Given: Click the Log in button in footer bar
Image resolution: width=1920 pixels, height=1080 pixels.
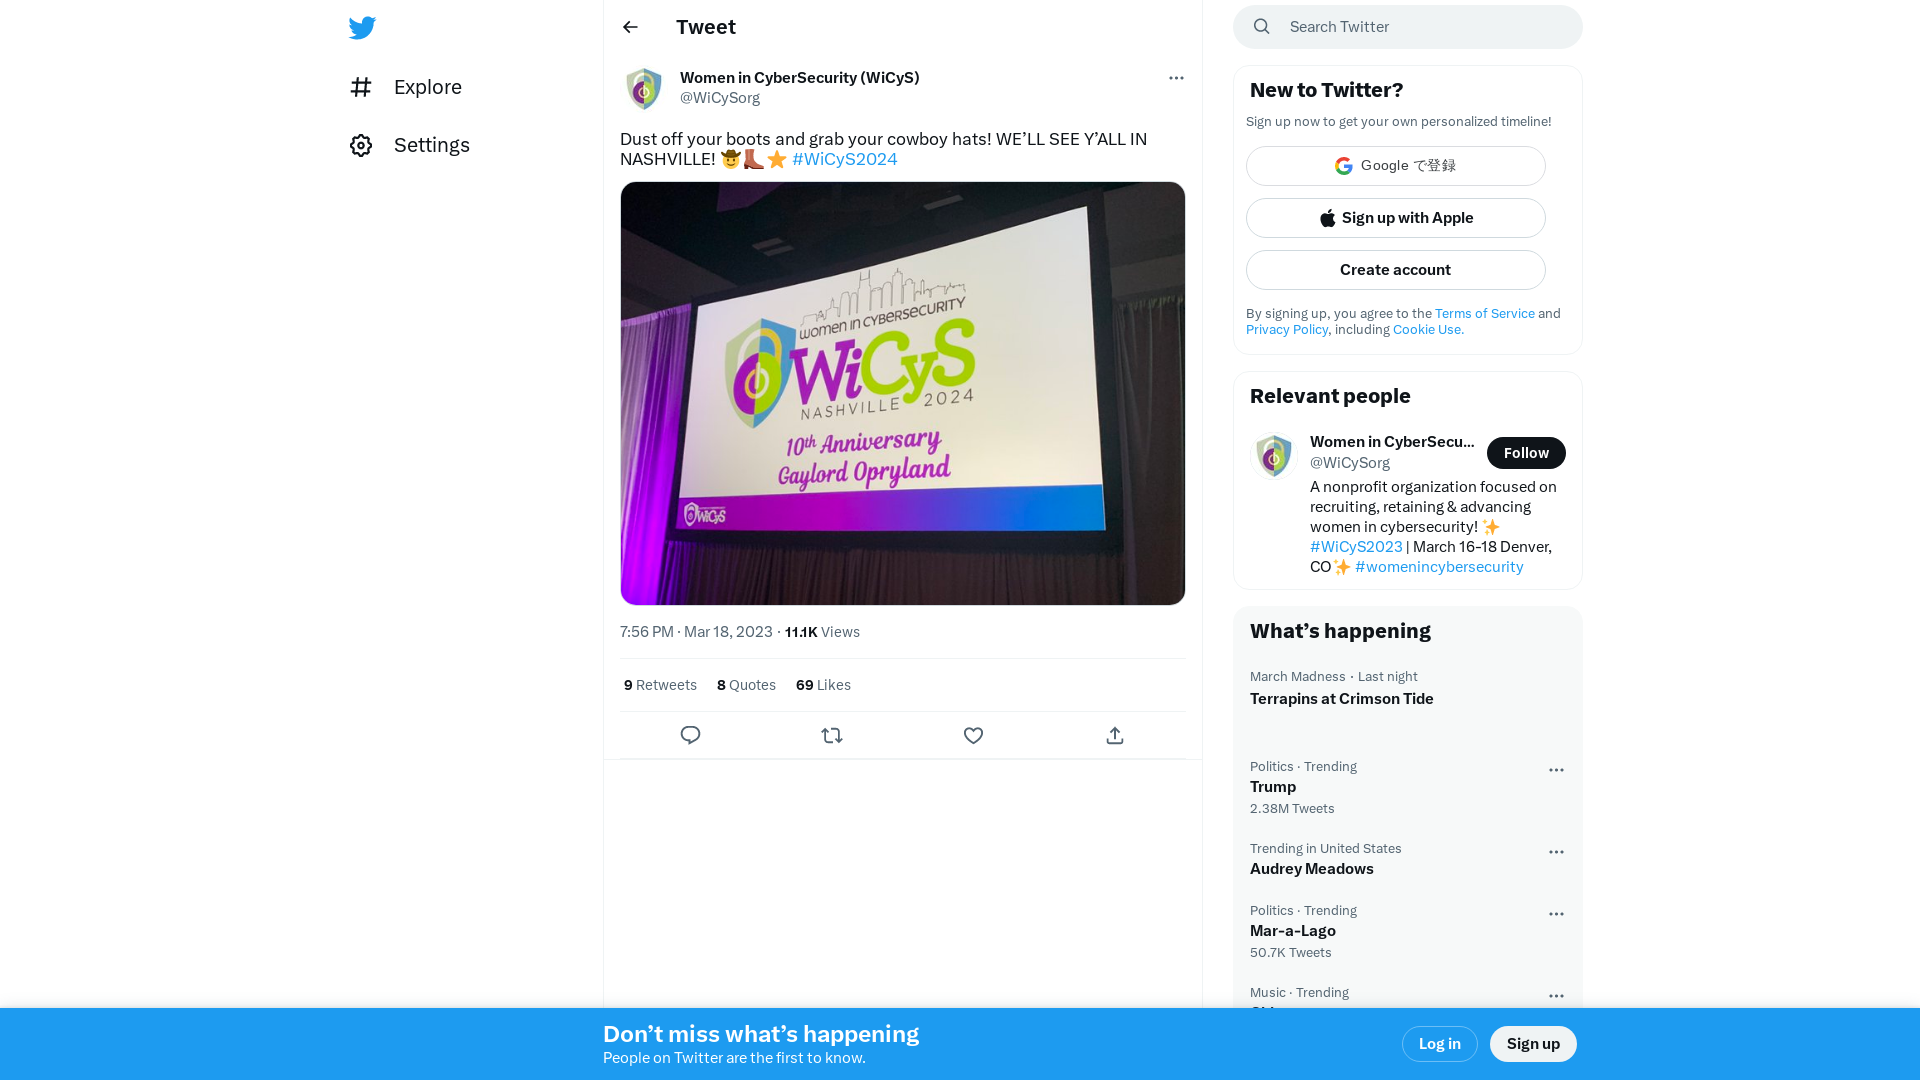Looking at the screenshot, I should pos(1439,1043).
